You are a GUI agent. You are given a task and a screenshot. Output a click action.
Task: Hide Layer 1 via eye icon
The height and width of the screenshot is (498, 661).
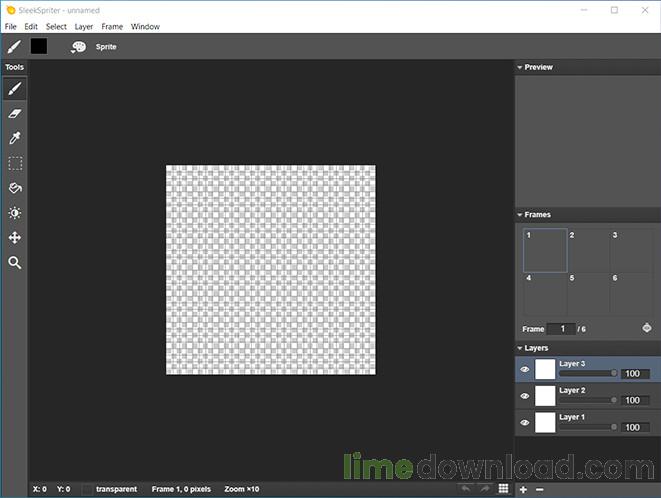point(524,423)
